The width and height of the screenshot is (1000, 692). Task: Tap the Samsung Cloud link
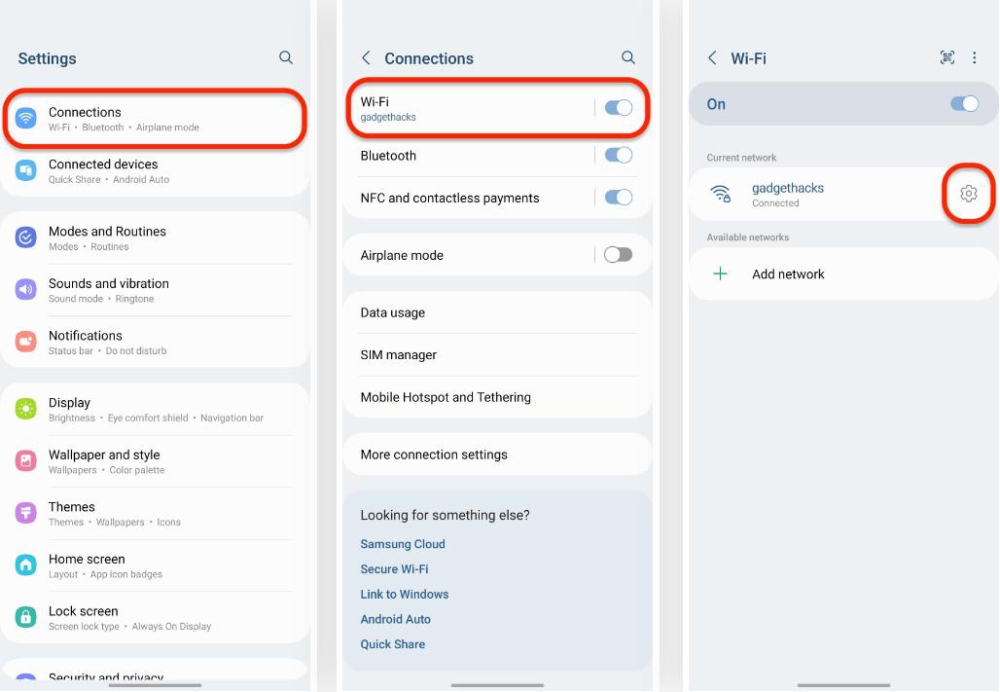pos(403,544)
